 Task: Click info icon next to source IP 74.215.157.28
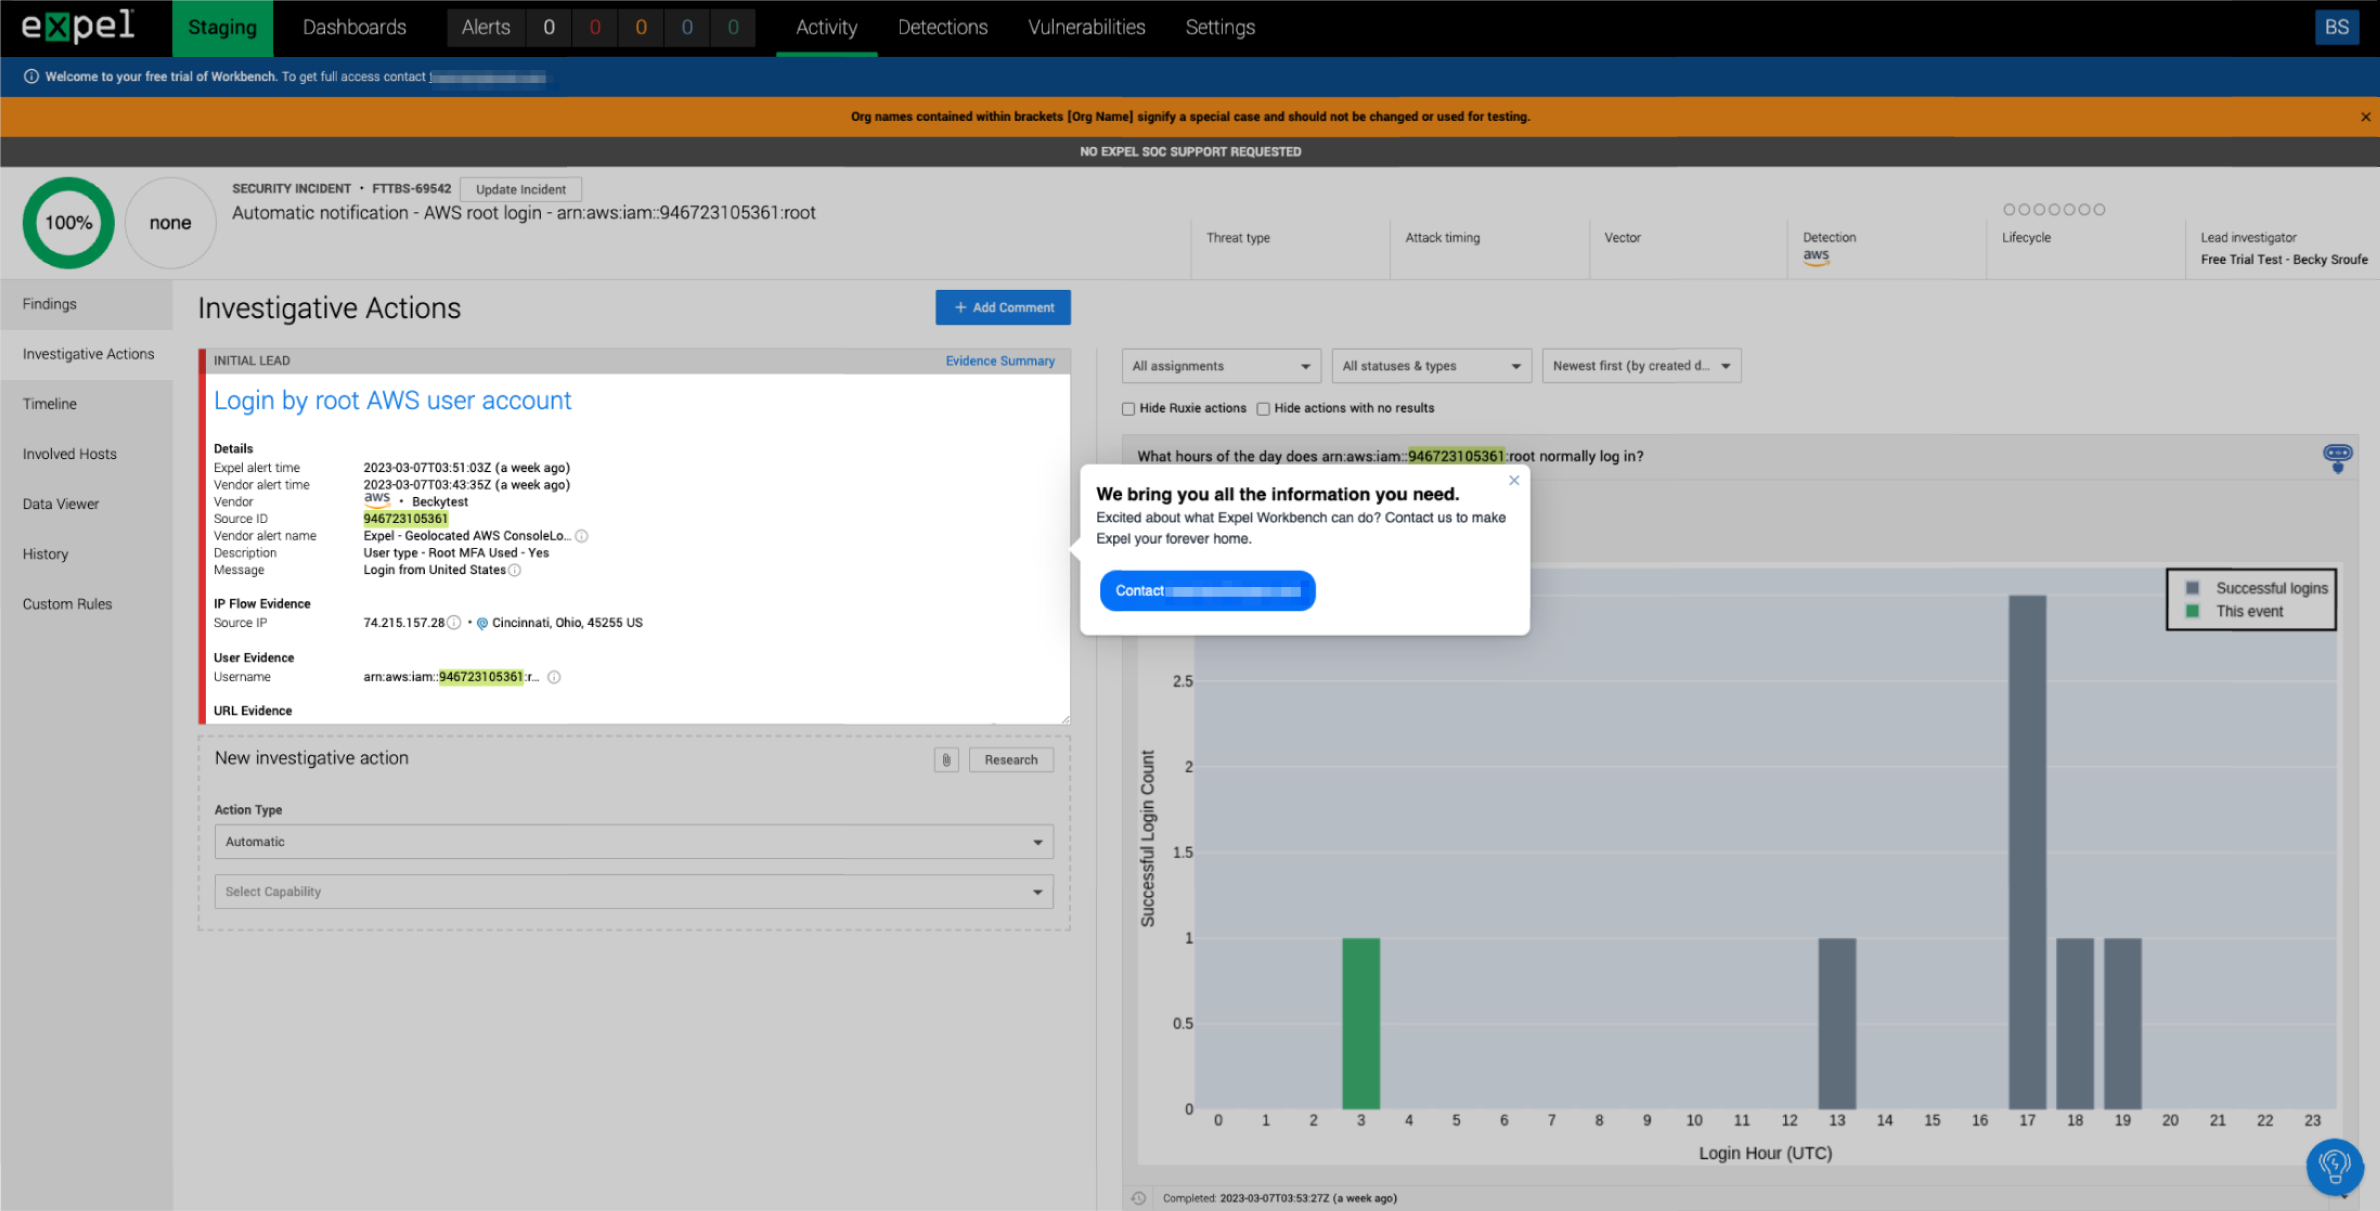coord(454,622)
